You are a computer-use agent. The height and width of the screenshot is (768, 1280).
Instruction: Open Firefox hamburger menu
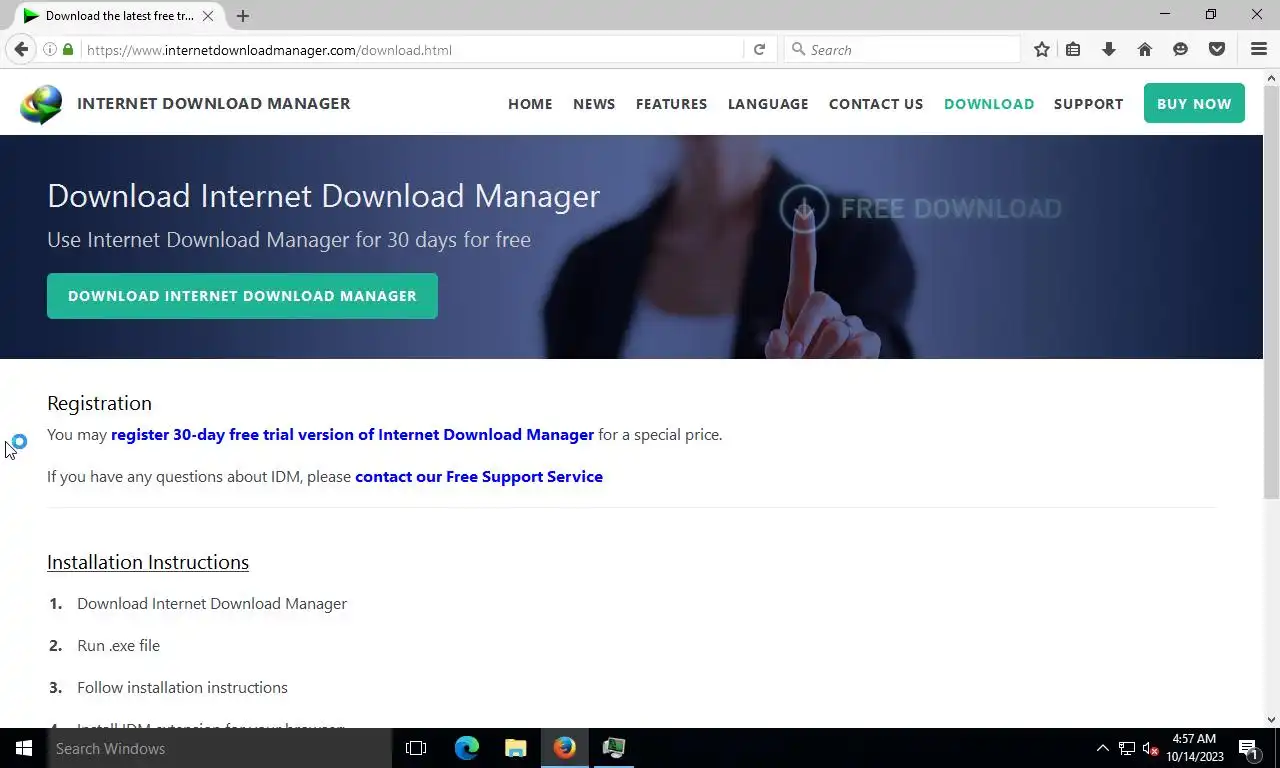coord(1259,49)
